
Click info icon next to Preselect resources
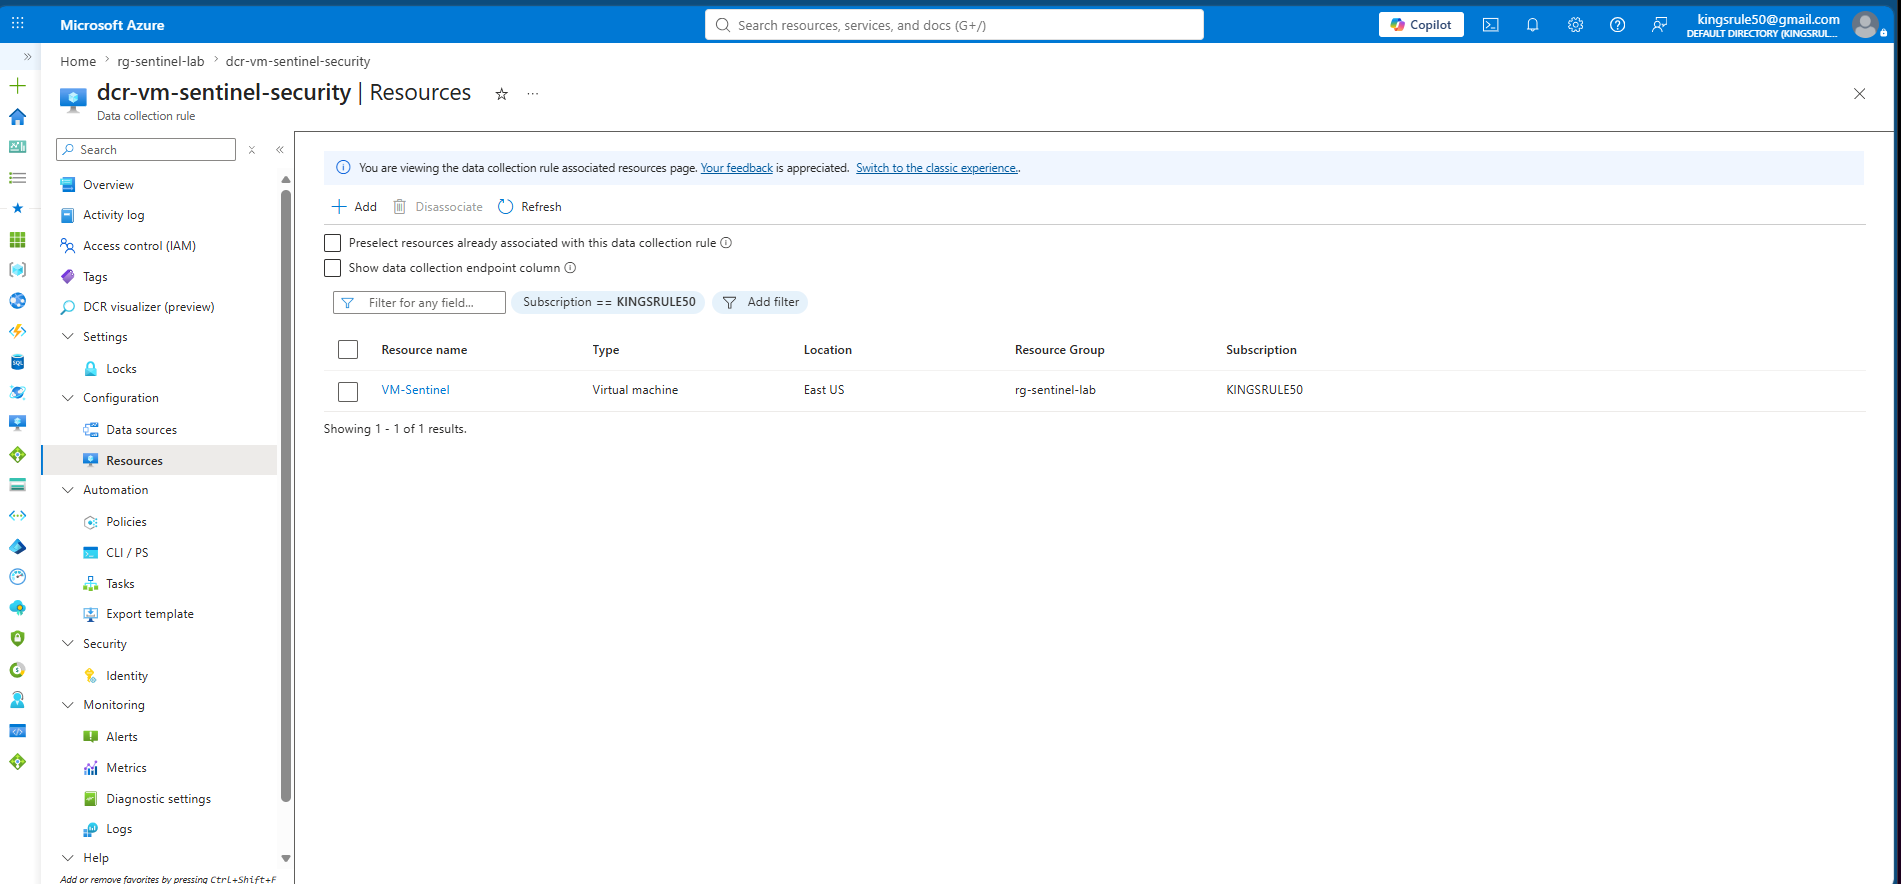coord(726,243)
